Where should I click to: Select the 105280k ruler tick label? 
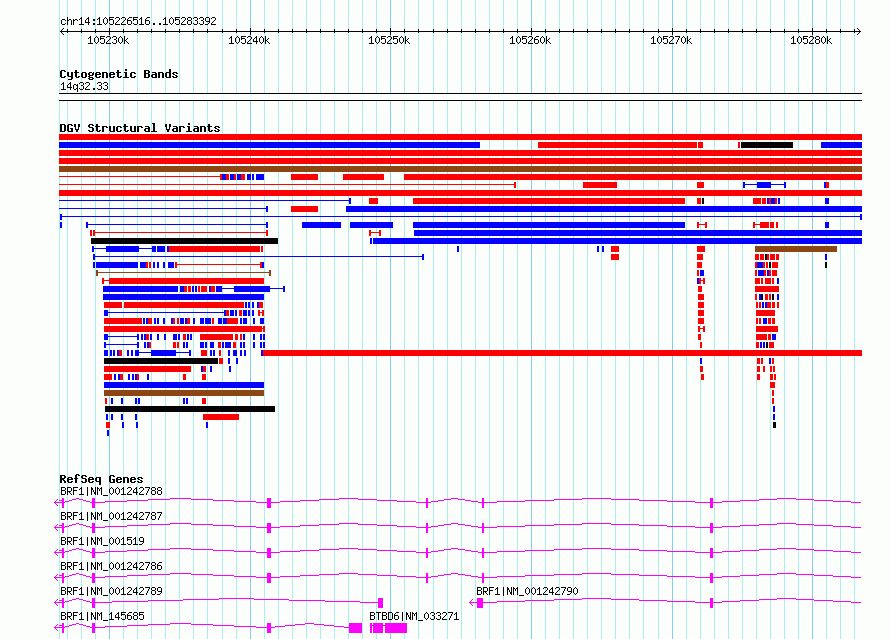point(811,40)
